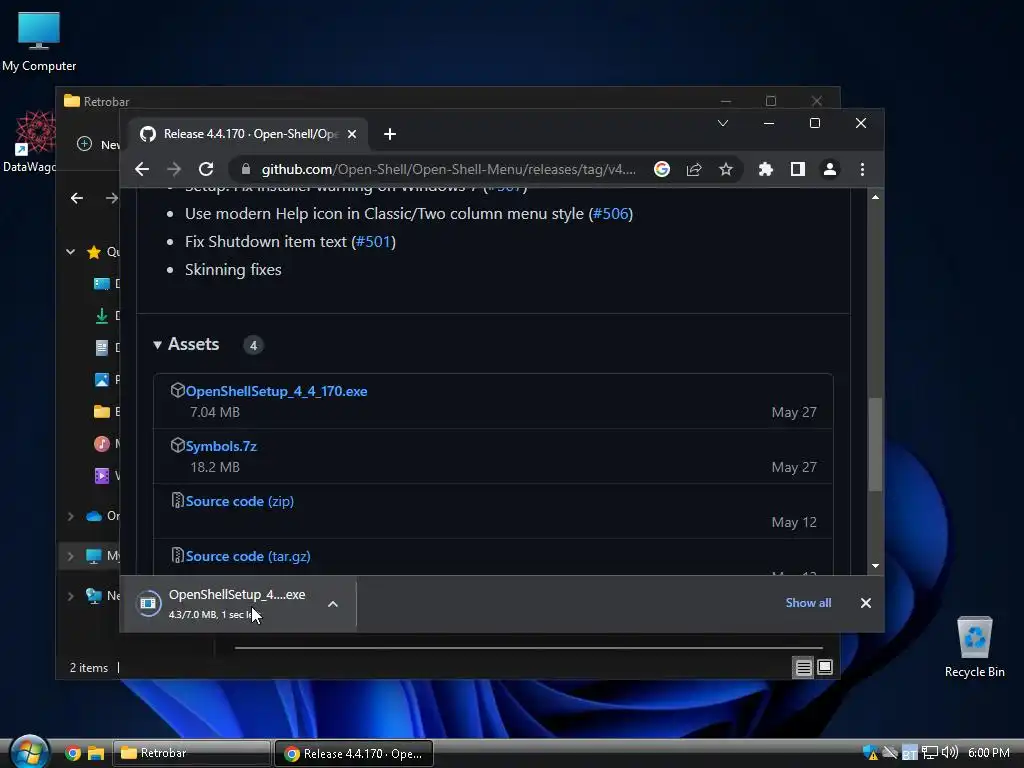Go back in Retrobar Explorer window
The width and height of the screenshot is (1024, 768).
(x=77, y=198)
